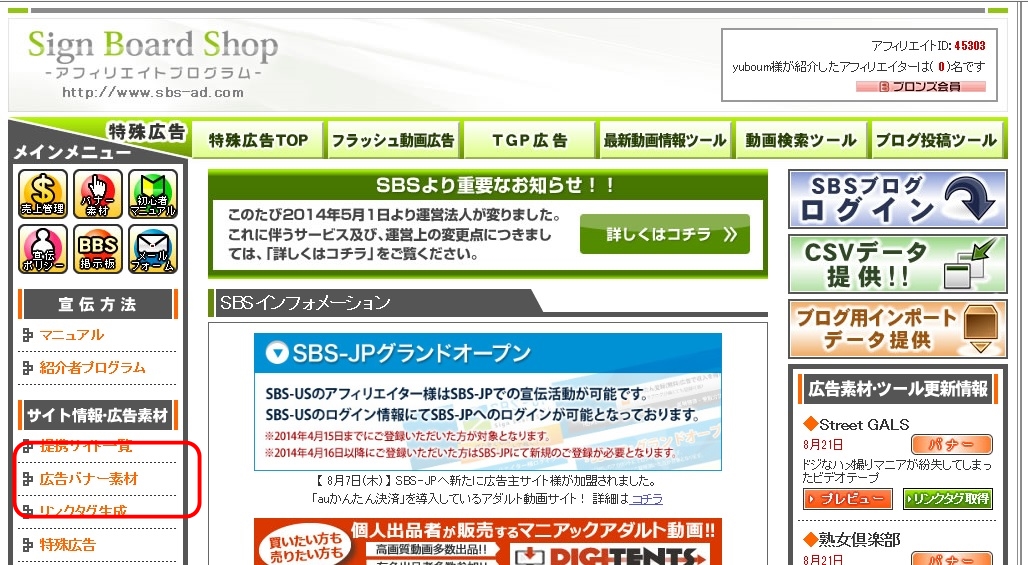Click the ブロンズ会員 badge
Viewport: 1028px width, 565px height.
pyautogui.click(x=920, y=87)
